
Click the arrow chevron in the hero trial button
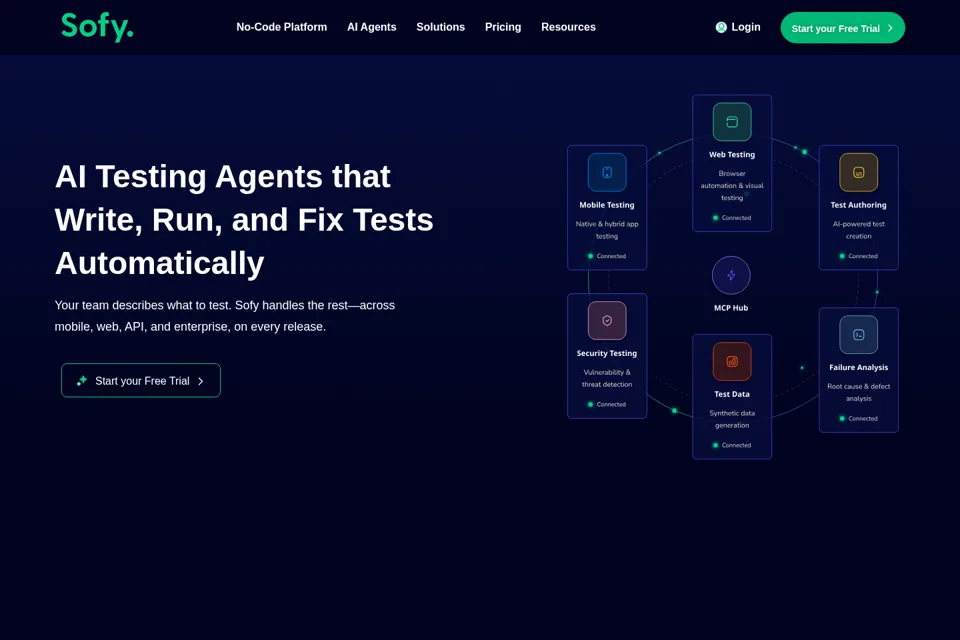[200, 381]
